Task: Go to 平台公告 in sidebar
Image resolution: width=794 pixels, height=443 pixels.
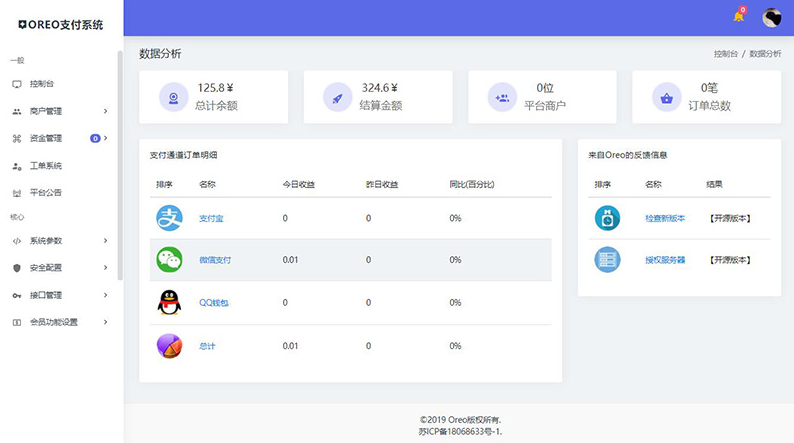Action: tap(46, 193)
